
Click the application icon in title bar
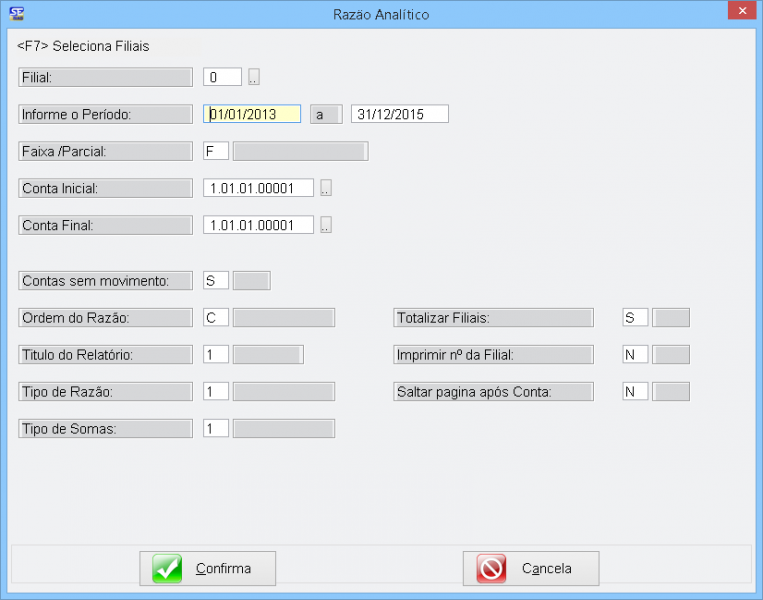(x=16, y=13)
